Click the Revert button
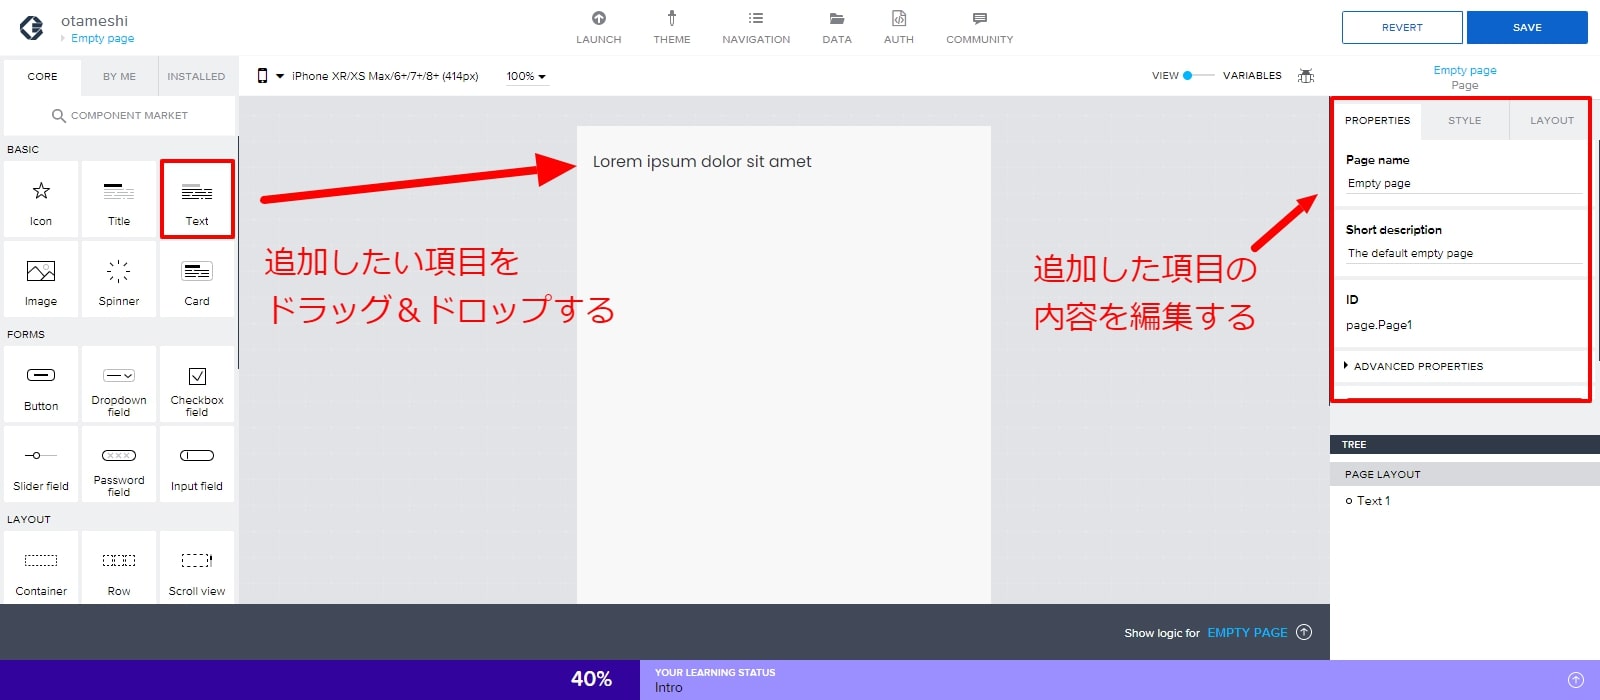 1401,28
